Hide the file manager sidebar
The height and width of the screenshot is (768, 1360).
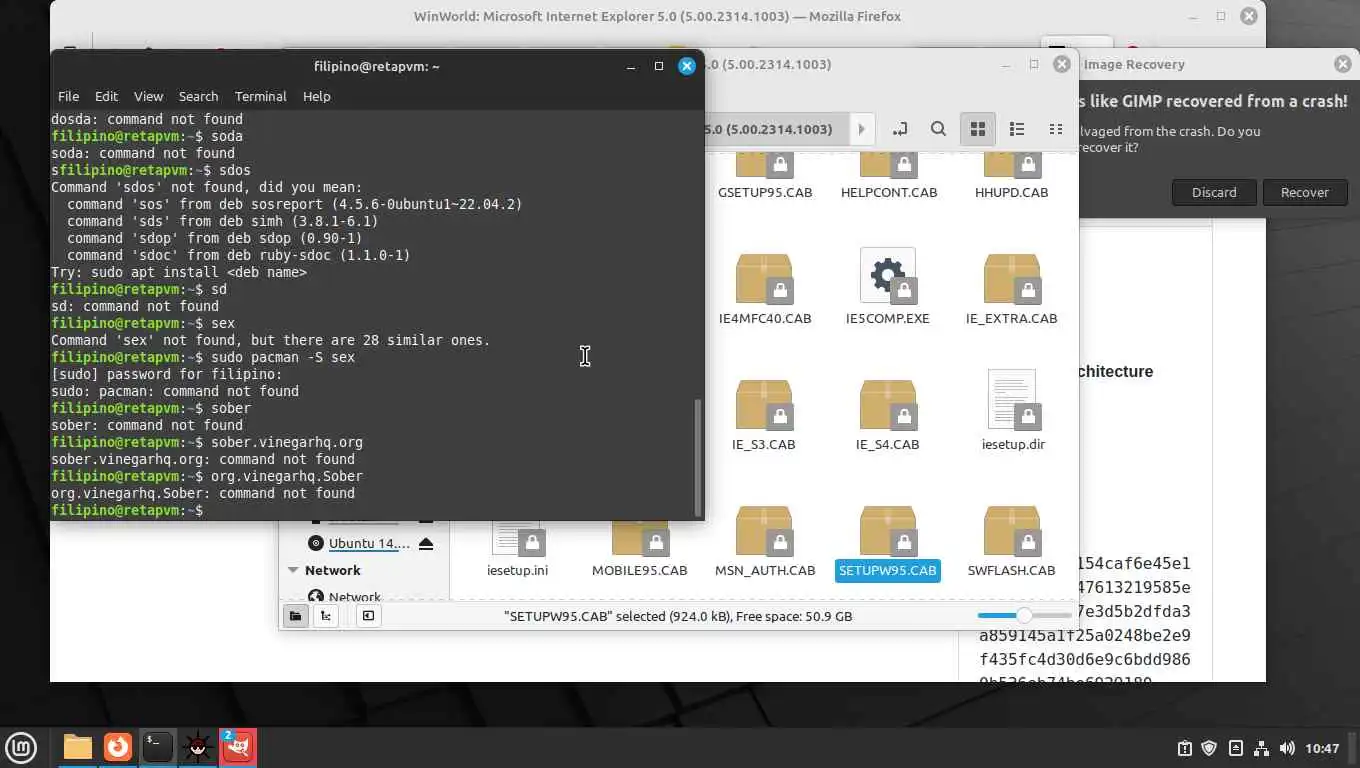click(x=368, y=616)
